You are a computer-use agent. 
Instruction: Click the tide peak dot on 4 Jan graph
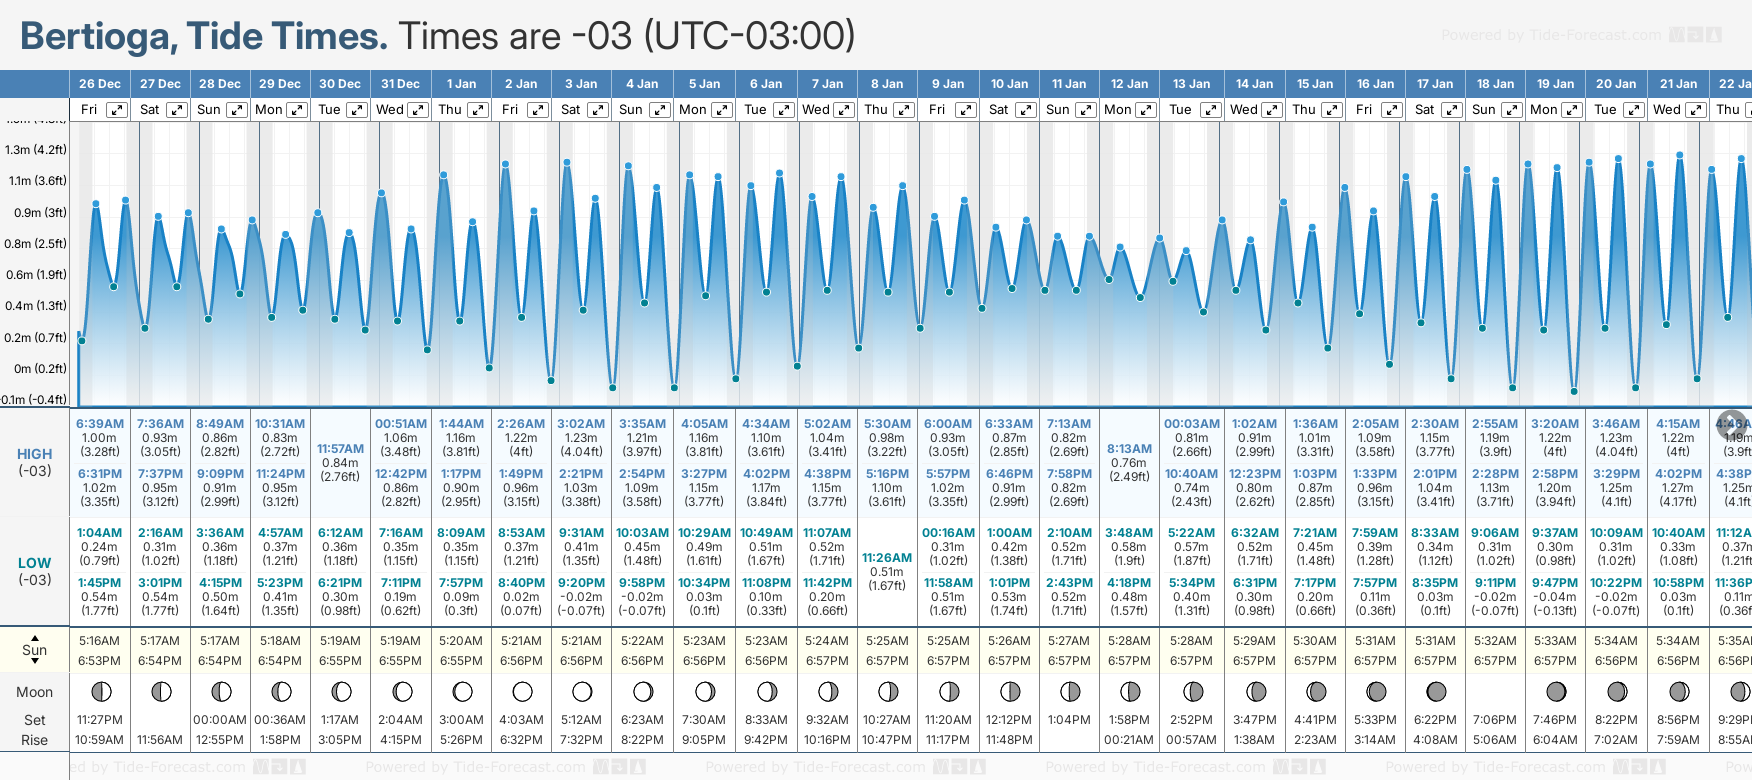pyautogui.click(x=629, y=166)
